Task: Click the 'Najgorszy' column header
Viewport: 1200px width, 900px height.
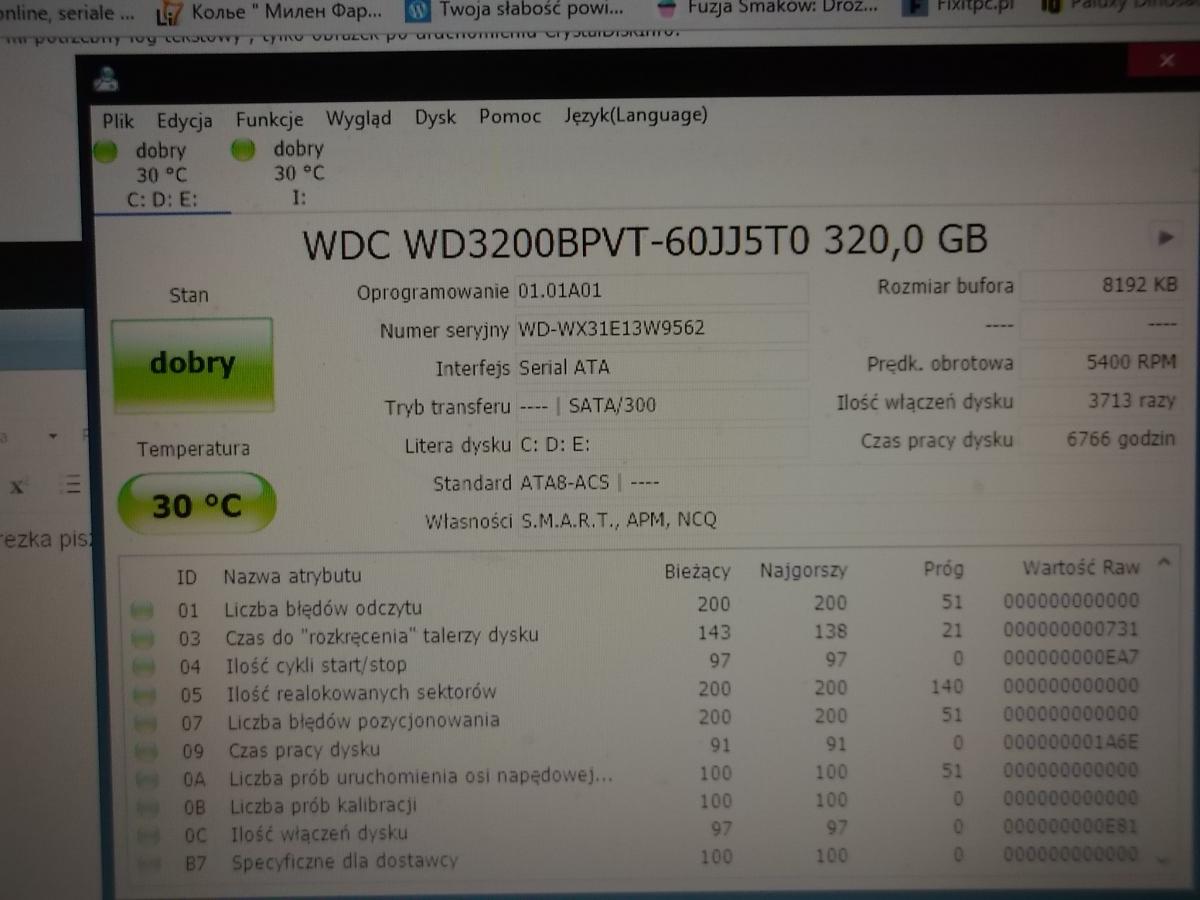Action: (x=803, y=571)
